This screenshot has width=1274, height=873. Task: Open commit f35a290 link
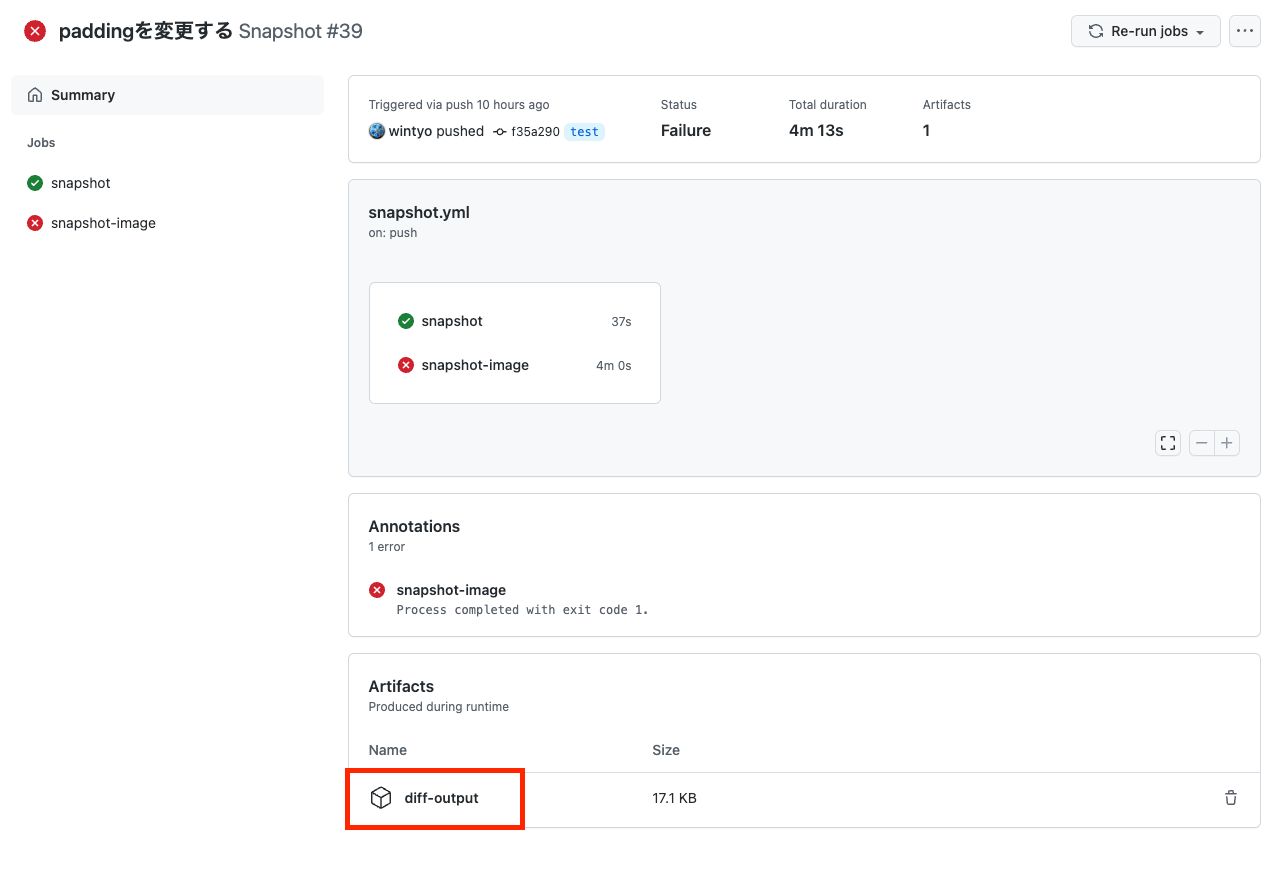coord(535,131)
